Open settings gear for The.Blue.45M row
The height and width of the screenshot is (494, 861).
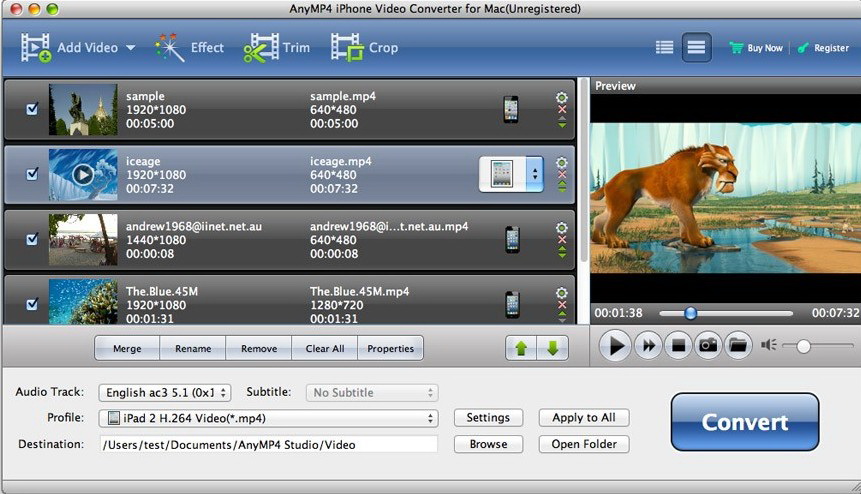pyautogui.click(x=562, y=293)
